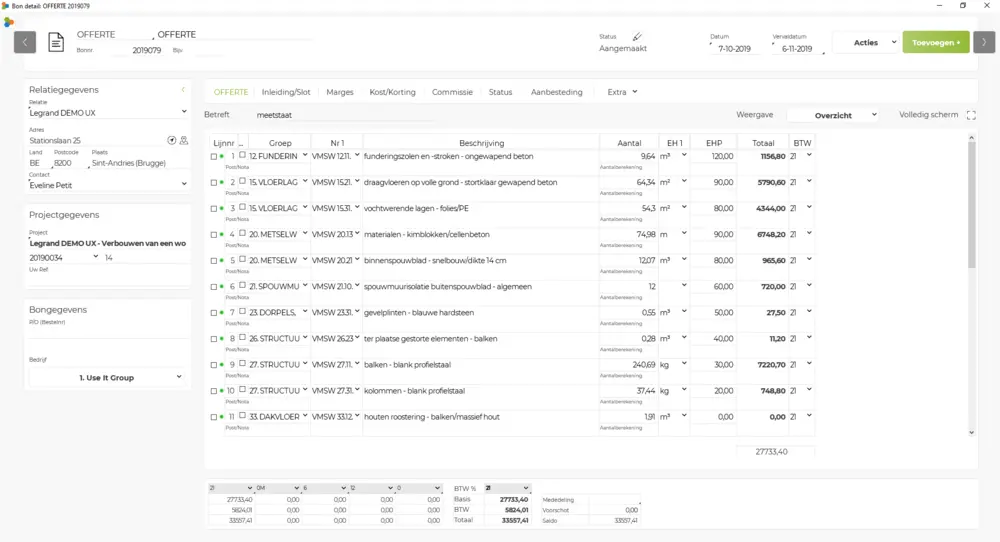Viewport: 1000px width, 542px height.
Task: Open the Bedrijf '1. Use It Group' dropdown
Action: pos(108,377)
